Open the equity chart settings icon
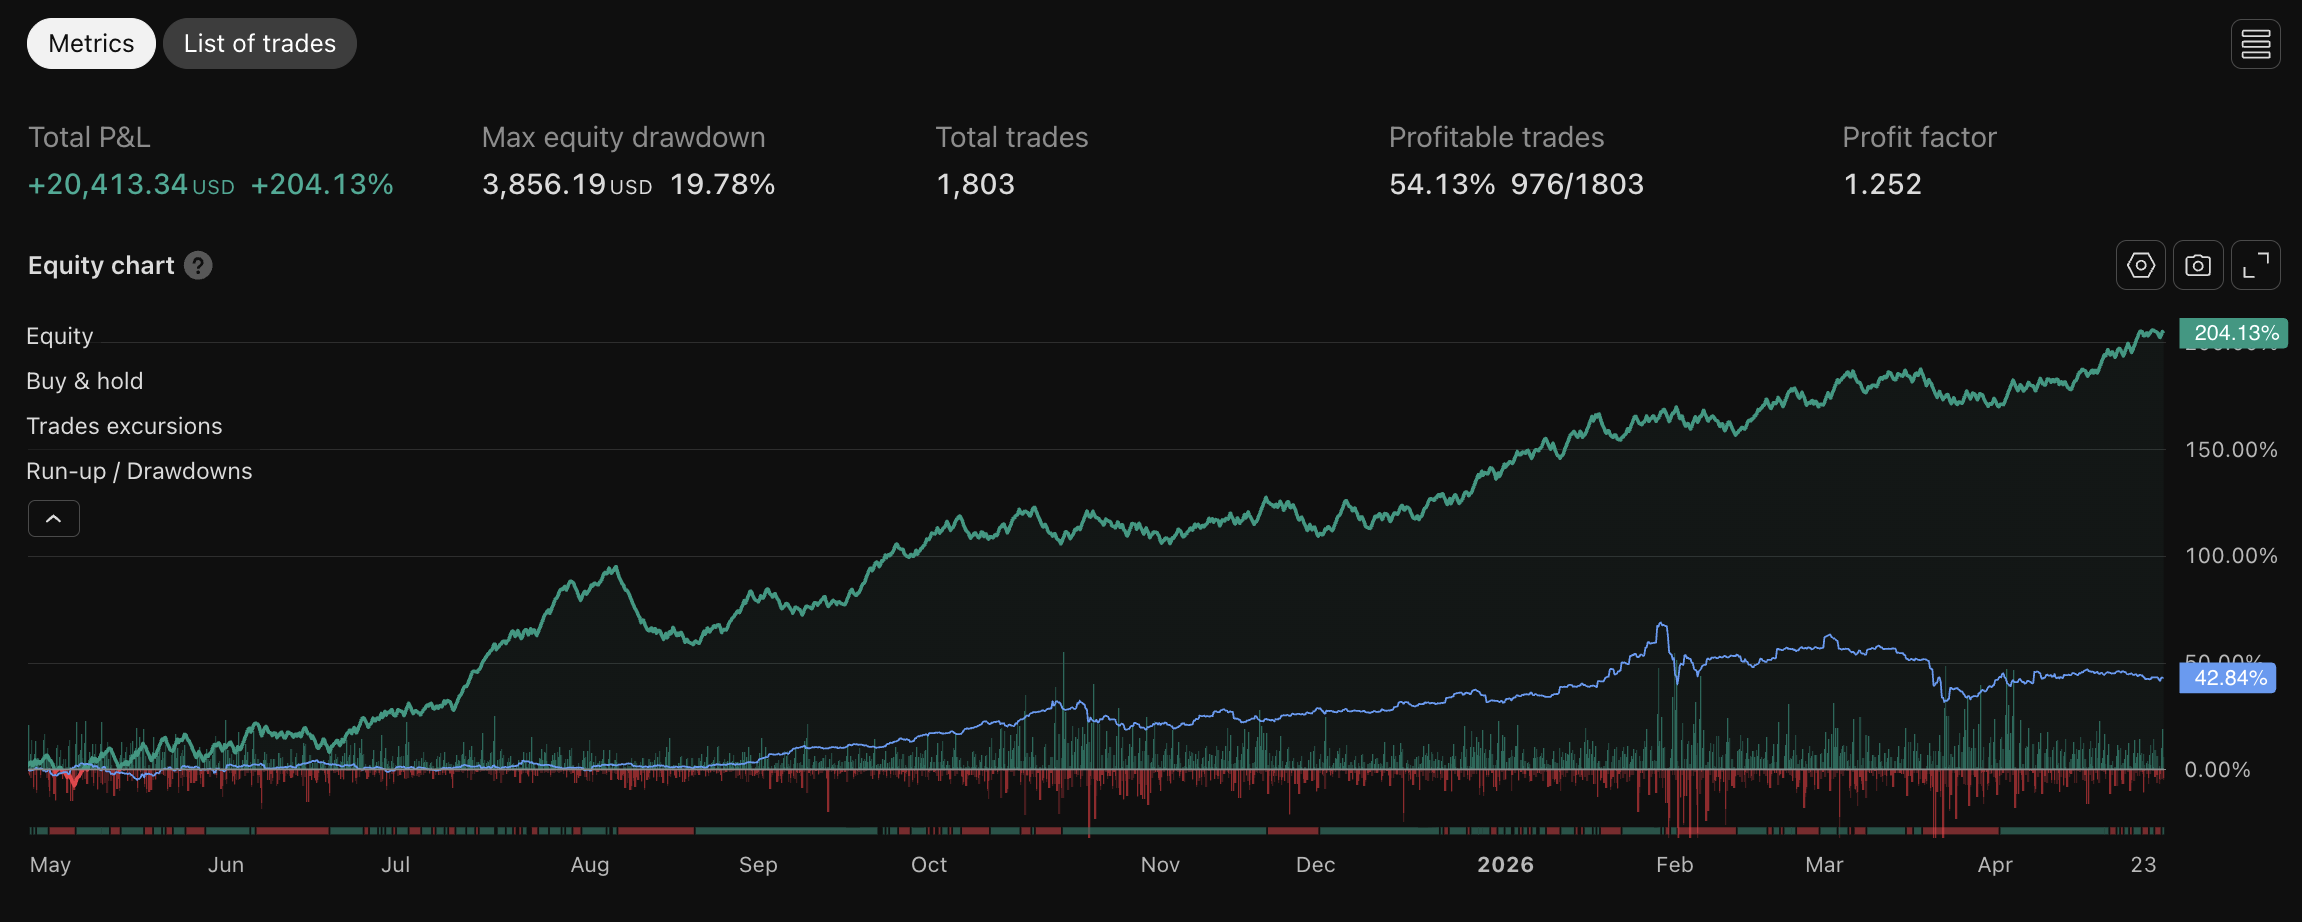This screenshot has height=922, width=2302. click(2140, 265)
